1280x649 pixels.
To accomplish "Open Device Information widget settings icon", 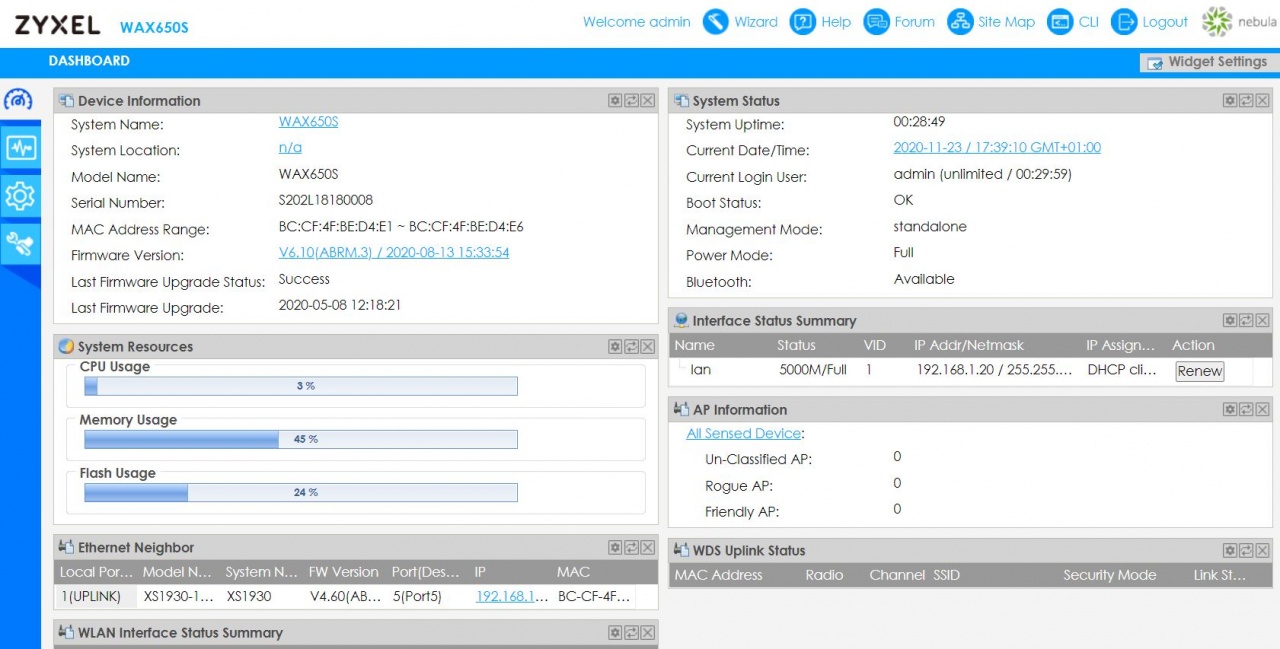I will [x=615, y=101].
